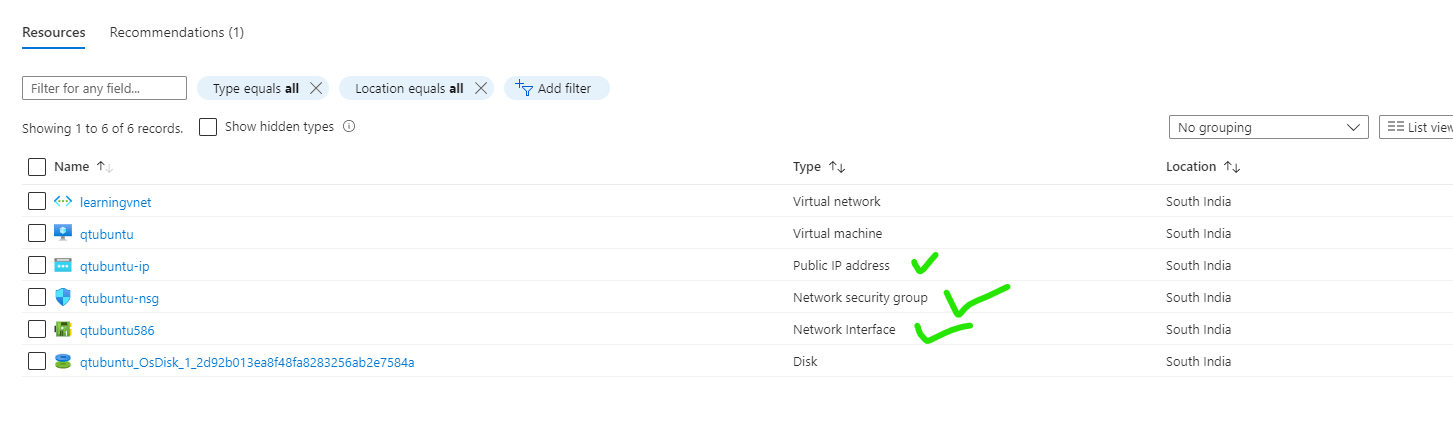Image resolution: width=1453 pixels, height=432 pixels.
Task: Click the learningvnet virtual network icon
Action: (63, 202)
